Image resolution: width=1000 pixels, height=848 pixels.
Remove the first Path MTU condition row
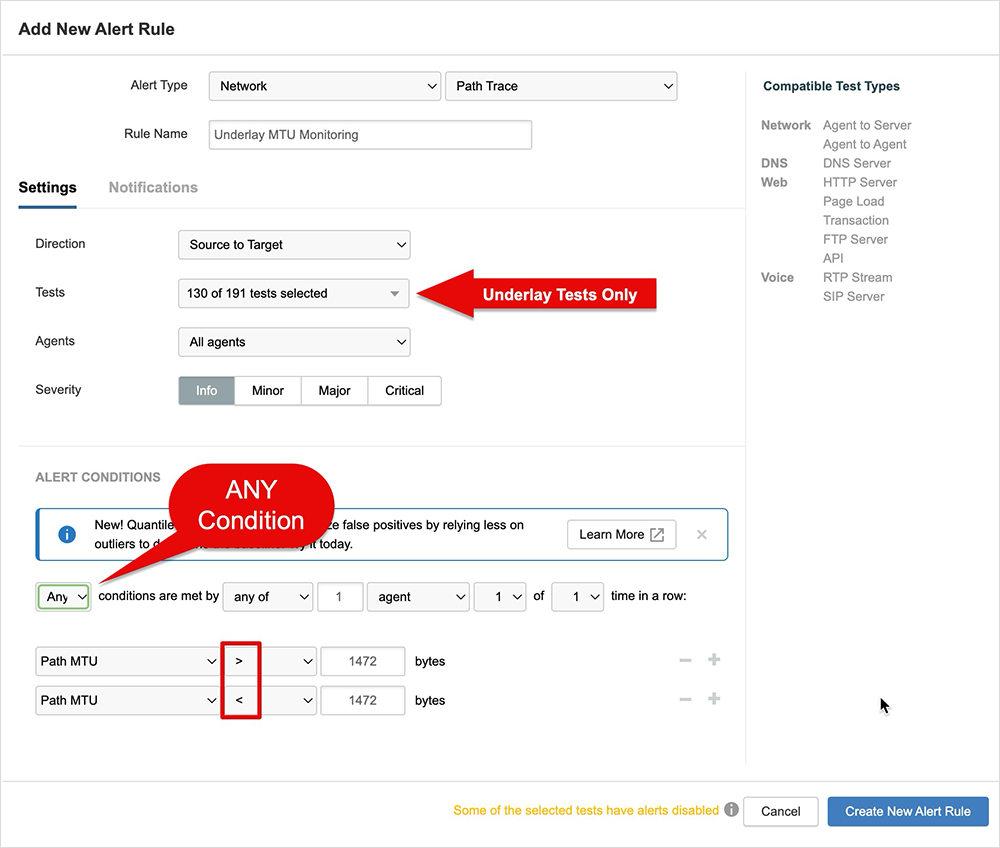[x=685, y=661]
